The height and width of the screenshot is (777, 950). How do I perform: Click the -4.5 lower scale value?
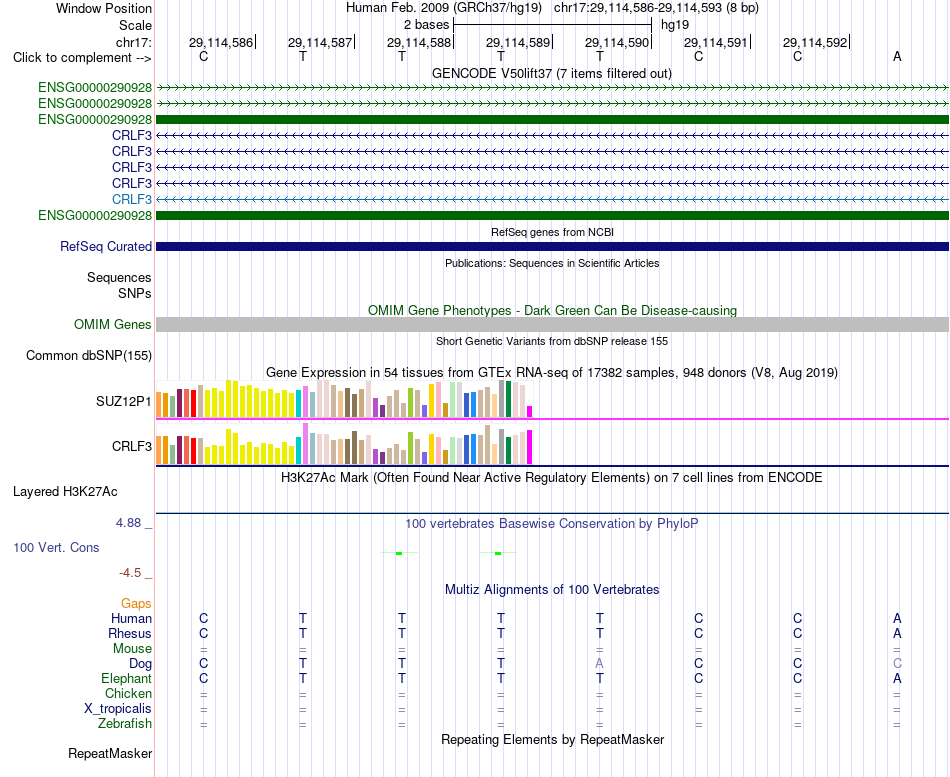130,573
